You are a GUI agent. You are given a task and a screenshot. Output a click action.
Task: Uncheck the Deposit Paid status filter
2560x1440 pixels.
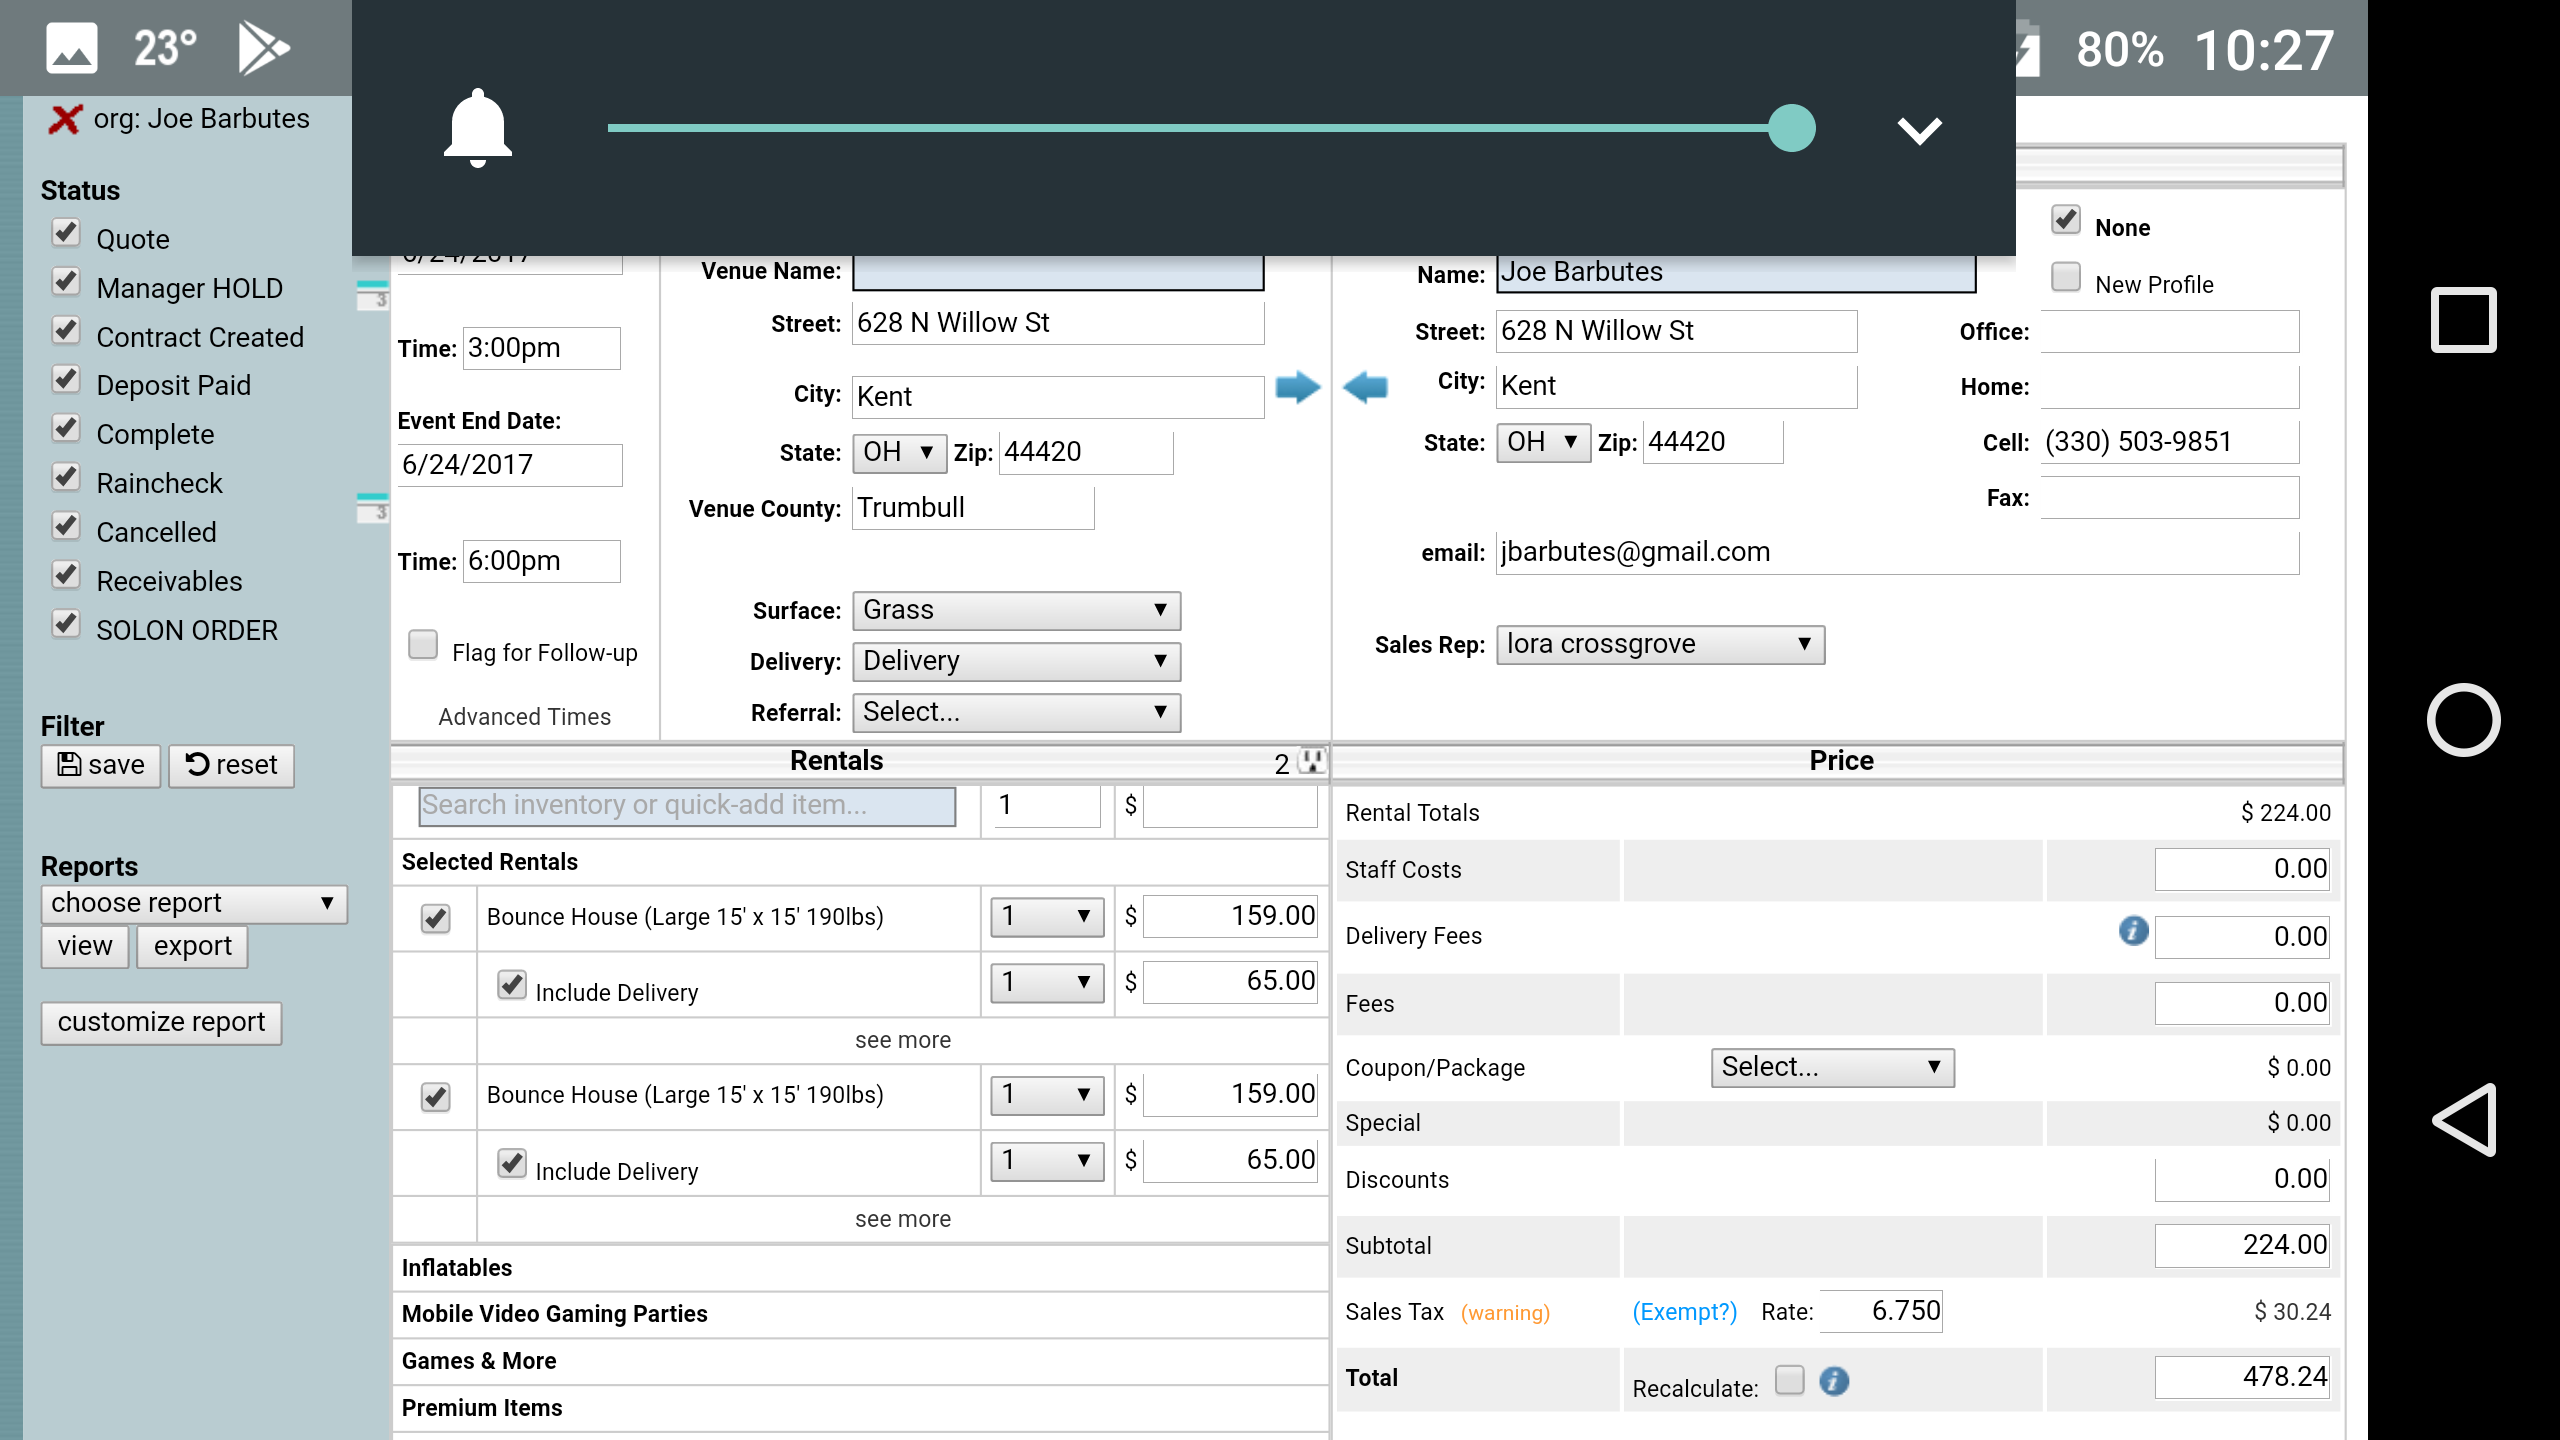point(66,381)
